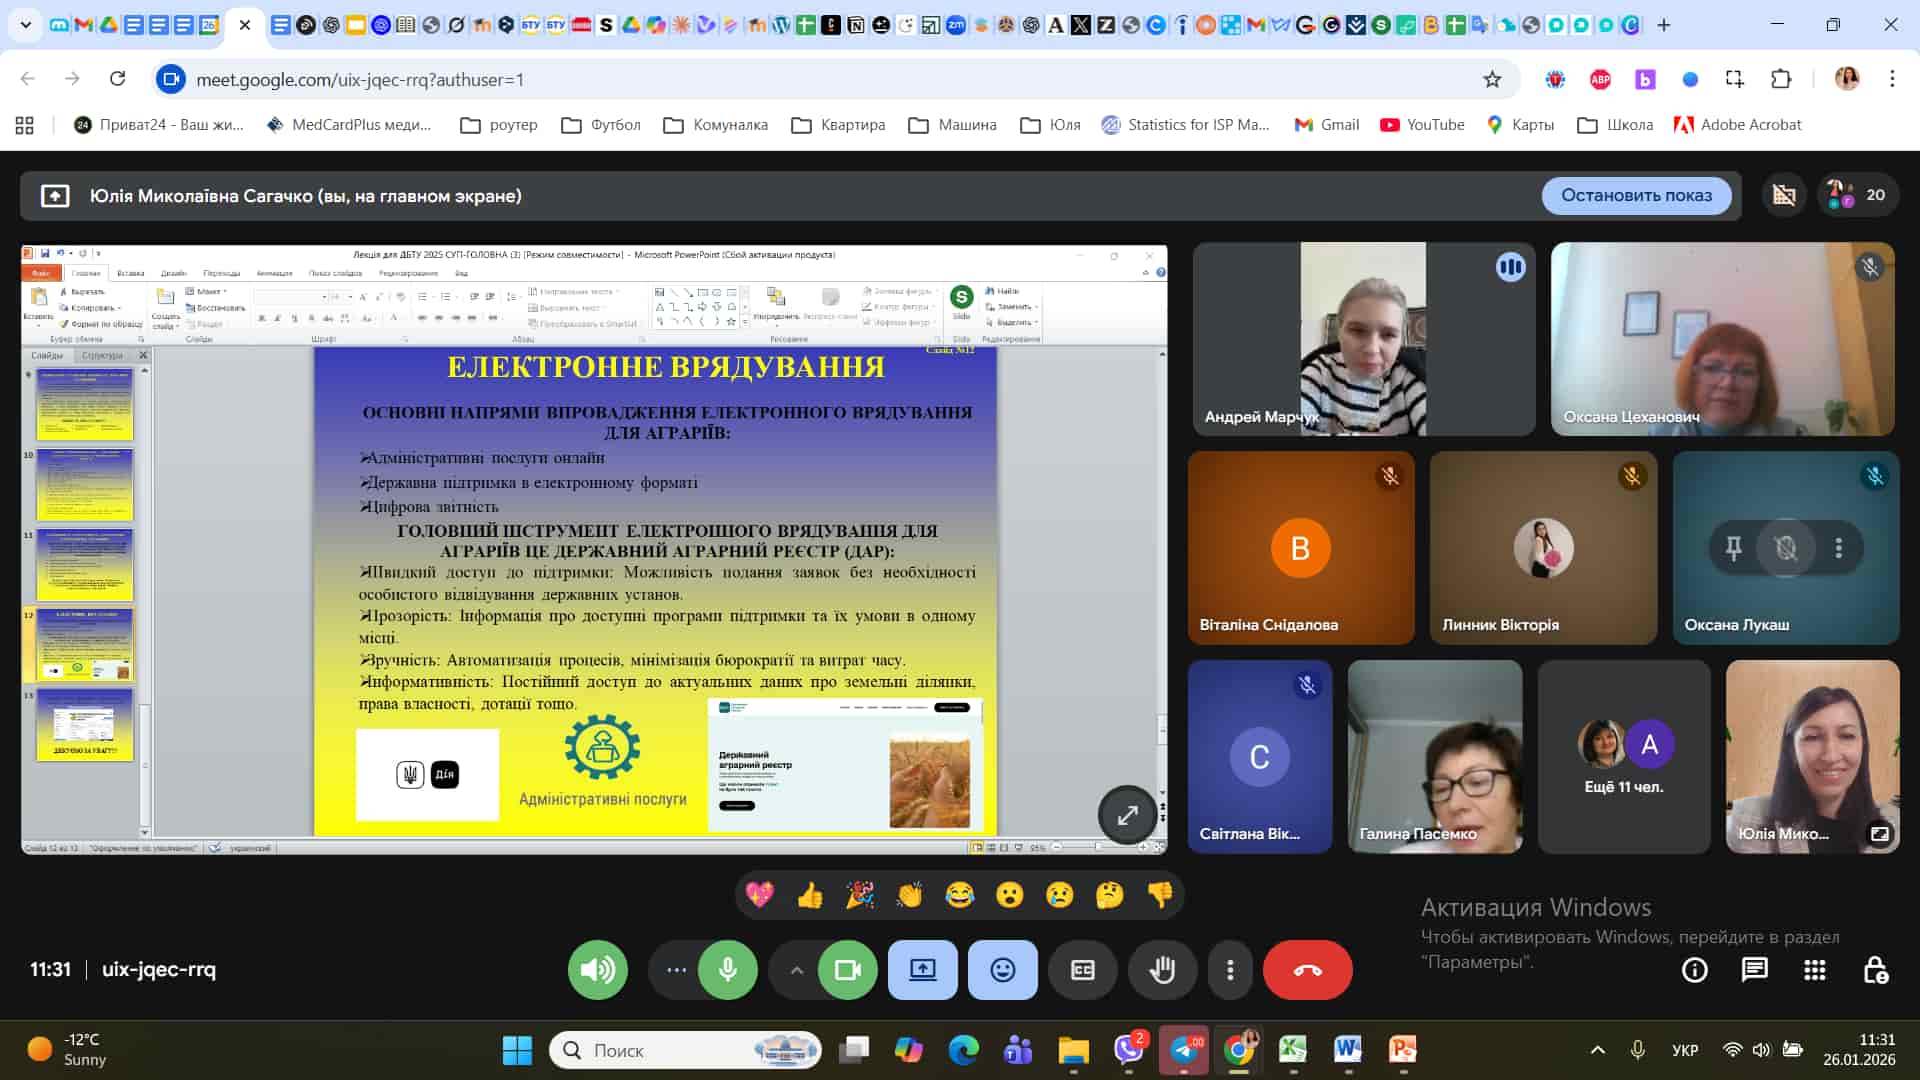Click Остановить показ button

click(x=1636, y=195)
